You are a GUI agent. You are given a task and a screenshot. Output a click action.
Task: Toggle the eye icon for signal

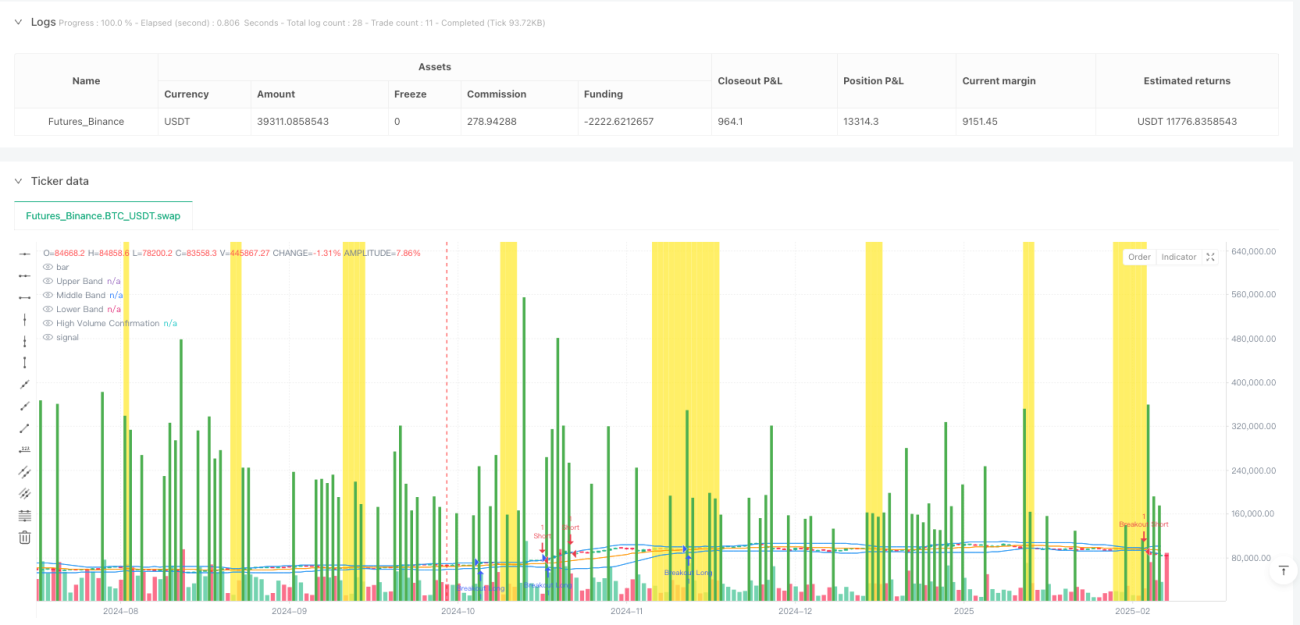48,337
